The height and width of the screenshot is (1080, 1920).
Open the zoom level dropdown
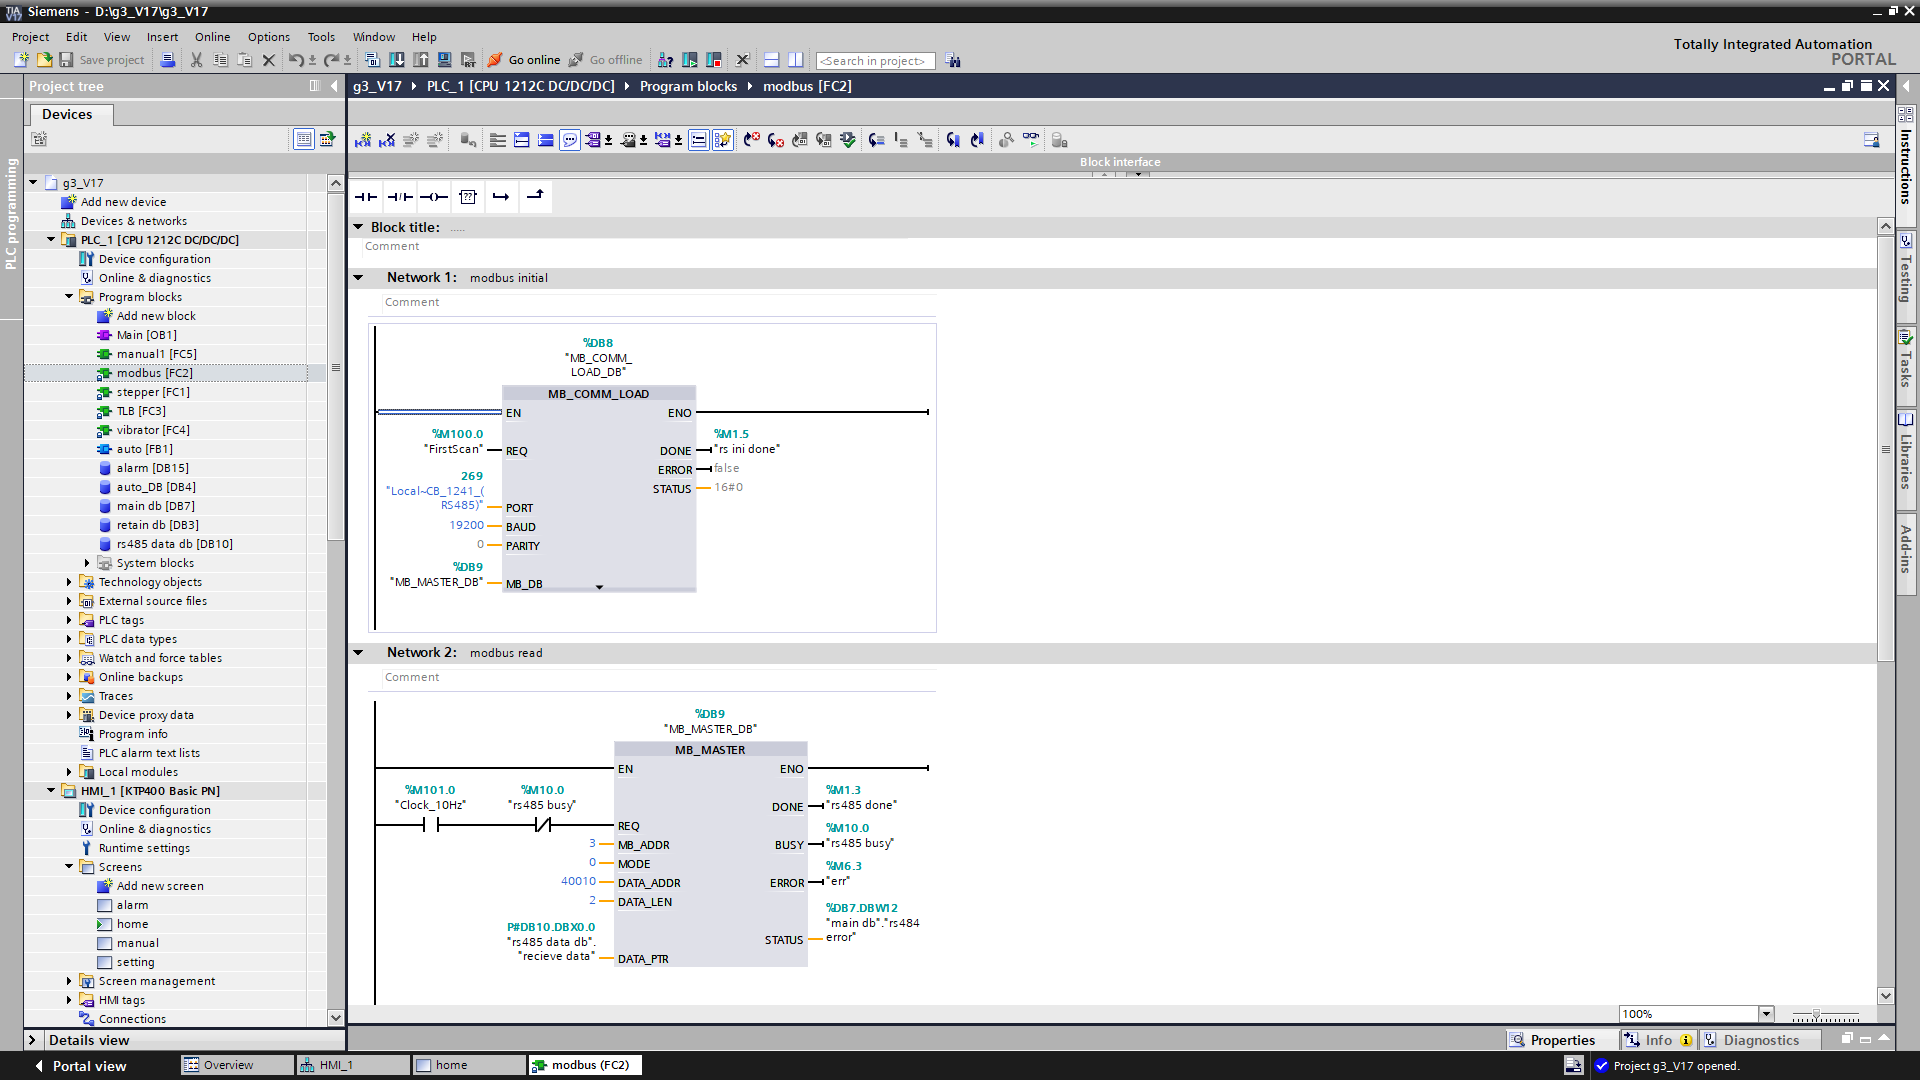1766,1014
